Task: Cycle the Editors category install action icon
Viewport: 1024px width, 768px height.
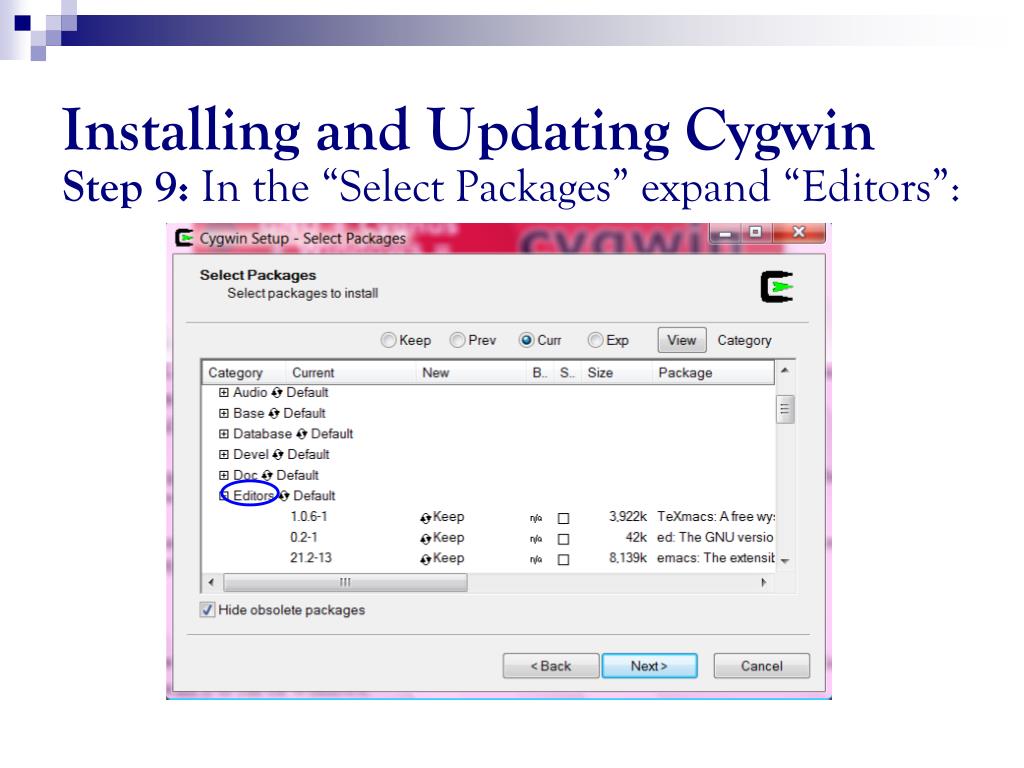Action: tap(284, 496)
